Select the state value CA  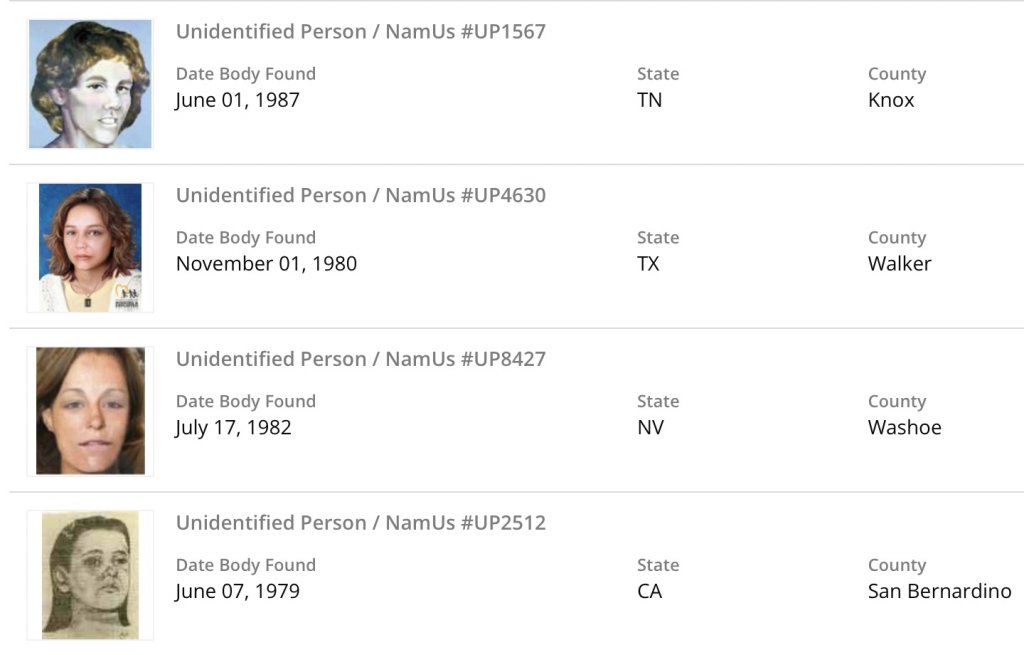click(650, 591)
